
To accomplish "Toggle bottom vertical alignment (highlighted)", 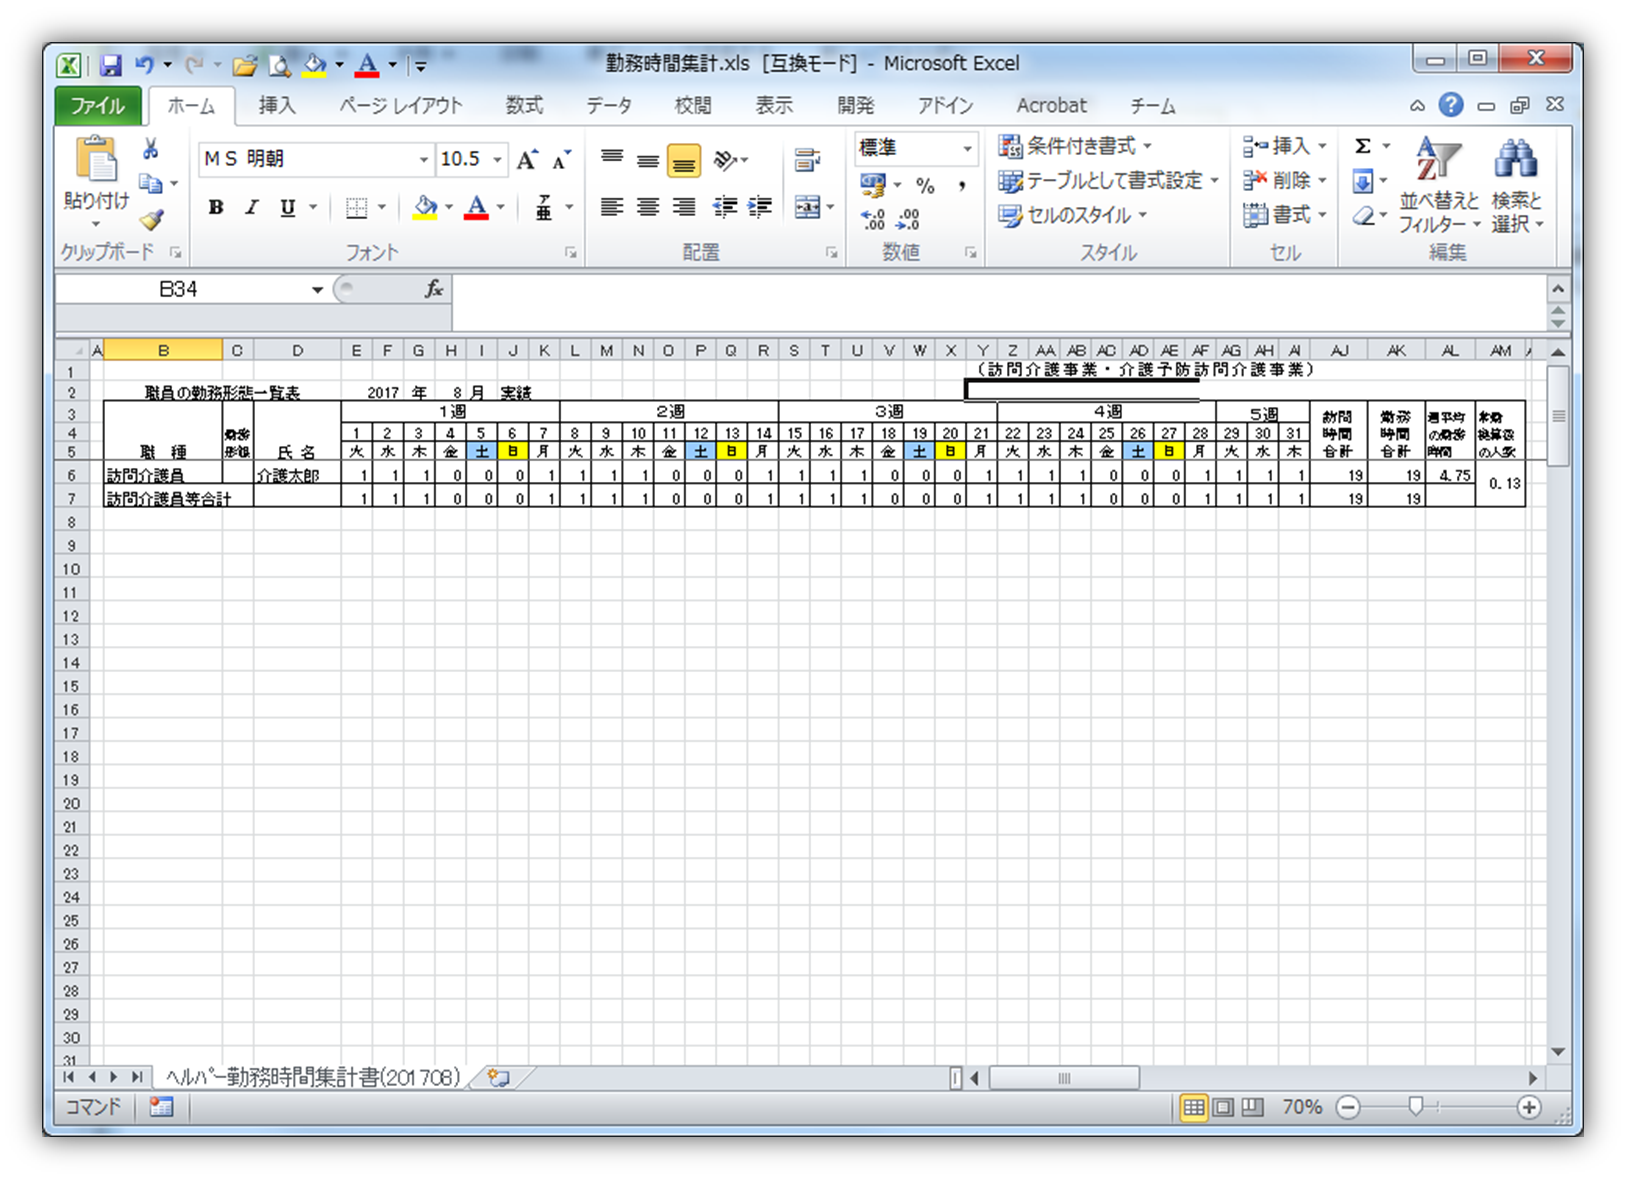I will click(x=684, y=160).
